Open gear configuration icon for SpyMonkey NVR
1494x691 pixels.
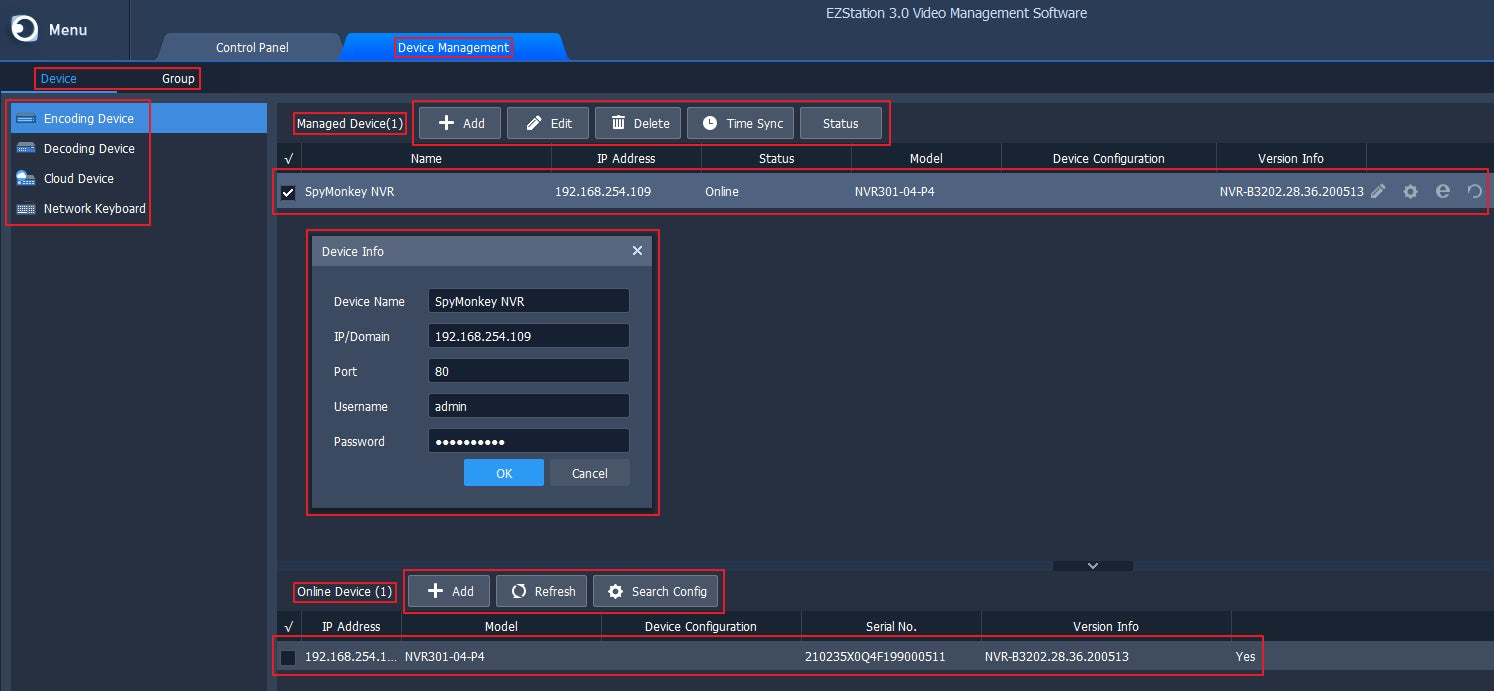coord(1410,191)
